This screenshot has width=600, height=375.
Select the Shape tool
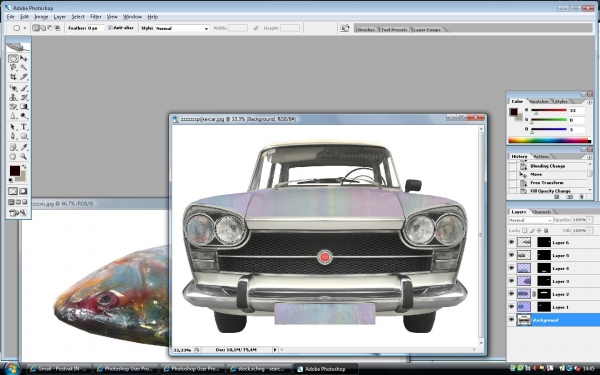point(24,136)
